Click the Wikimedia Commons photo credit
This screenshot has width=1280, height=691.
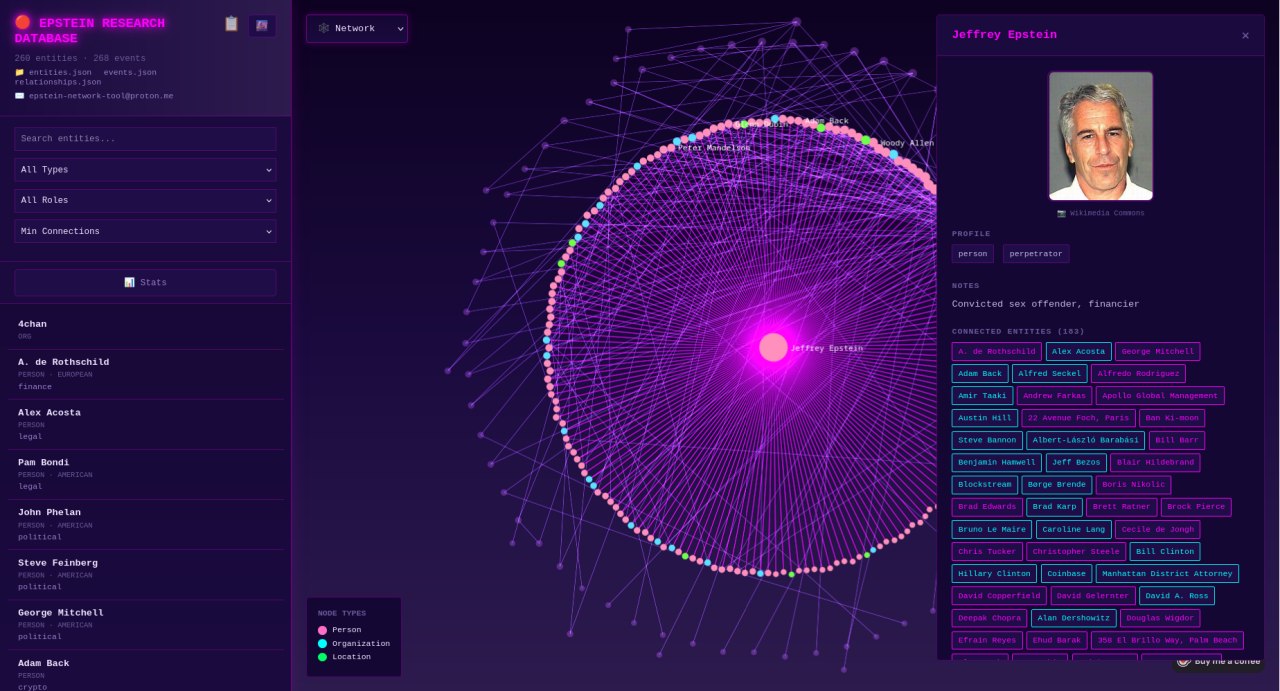click(1100, 213)
